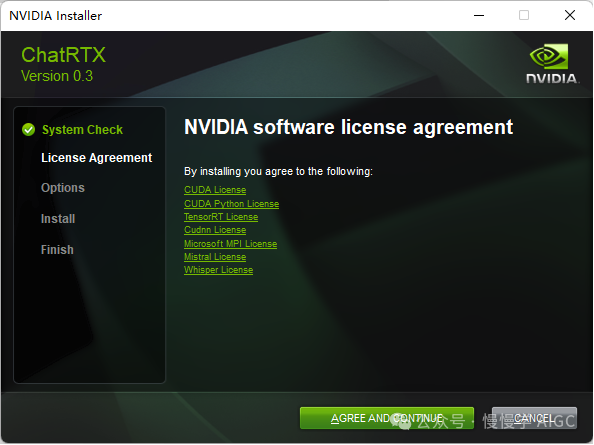
Task: Minimize the NVIDIA Installer window
Action: 479,16
